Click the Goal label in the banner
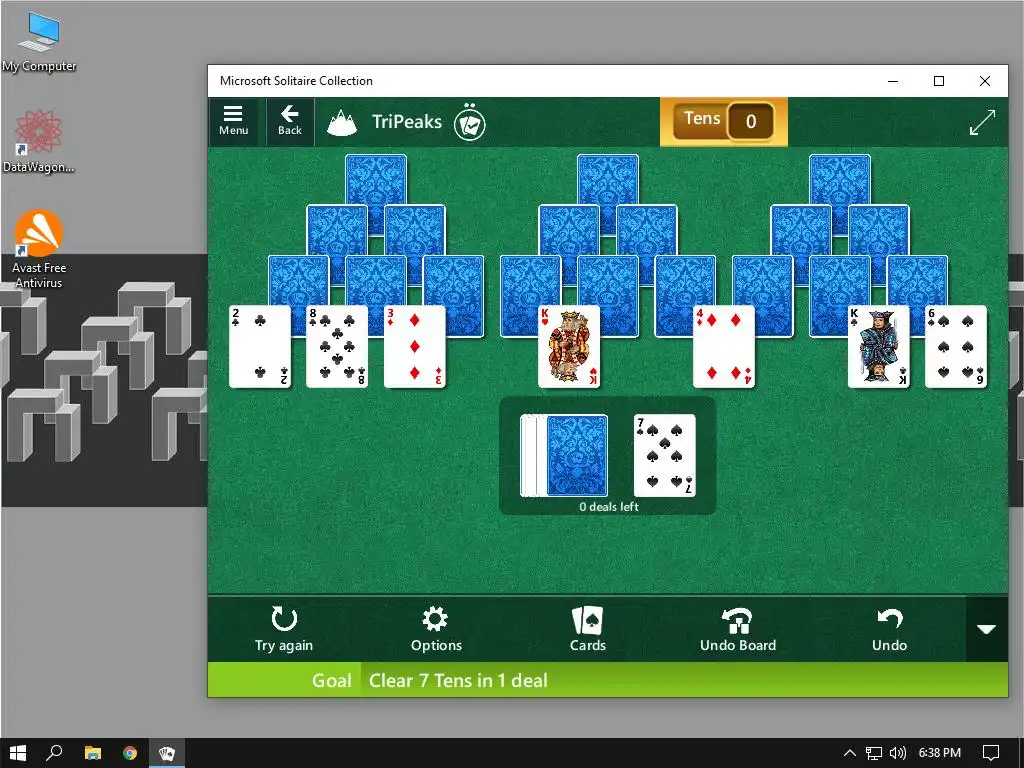 pos(332,680)
